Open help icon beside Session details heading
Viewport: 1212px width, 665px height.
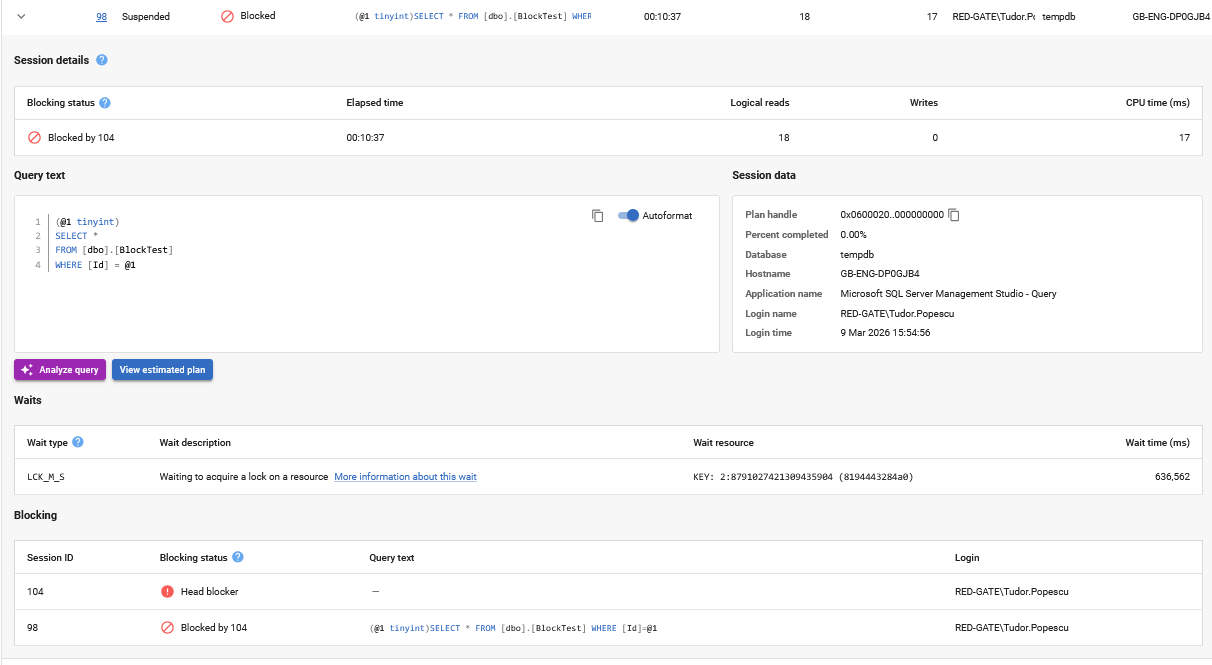[x=102, y=60]
